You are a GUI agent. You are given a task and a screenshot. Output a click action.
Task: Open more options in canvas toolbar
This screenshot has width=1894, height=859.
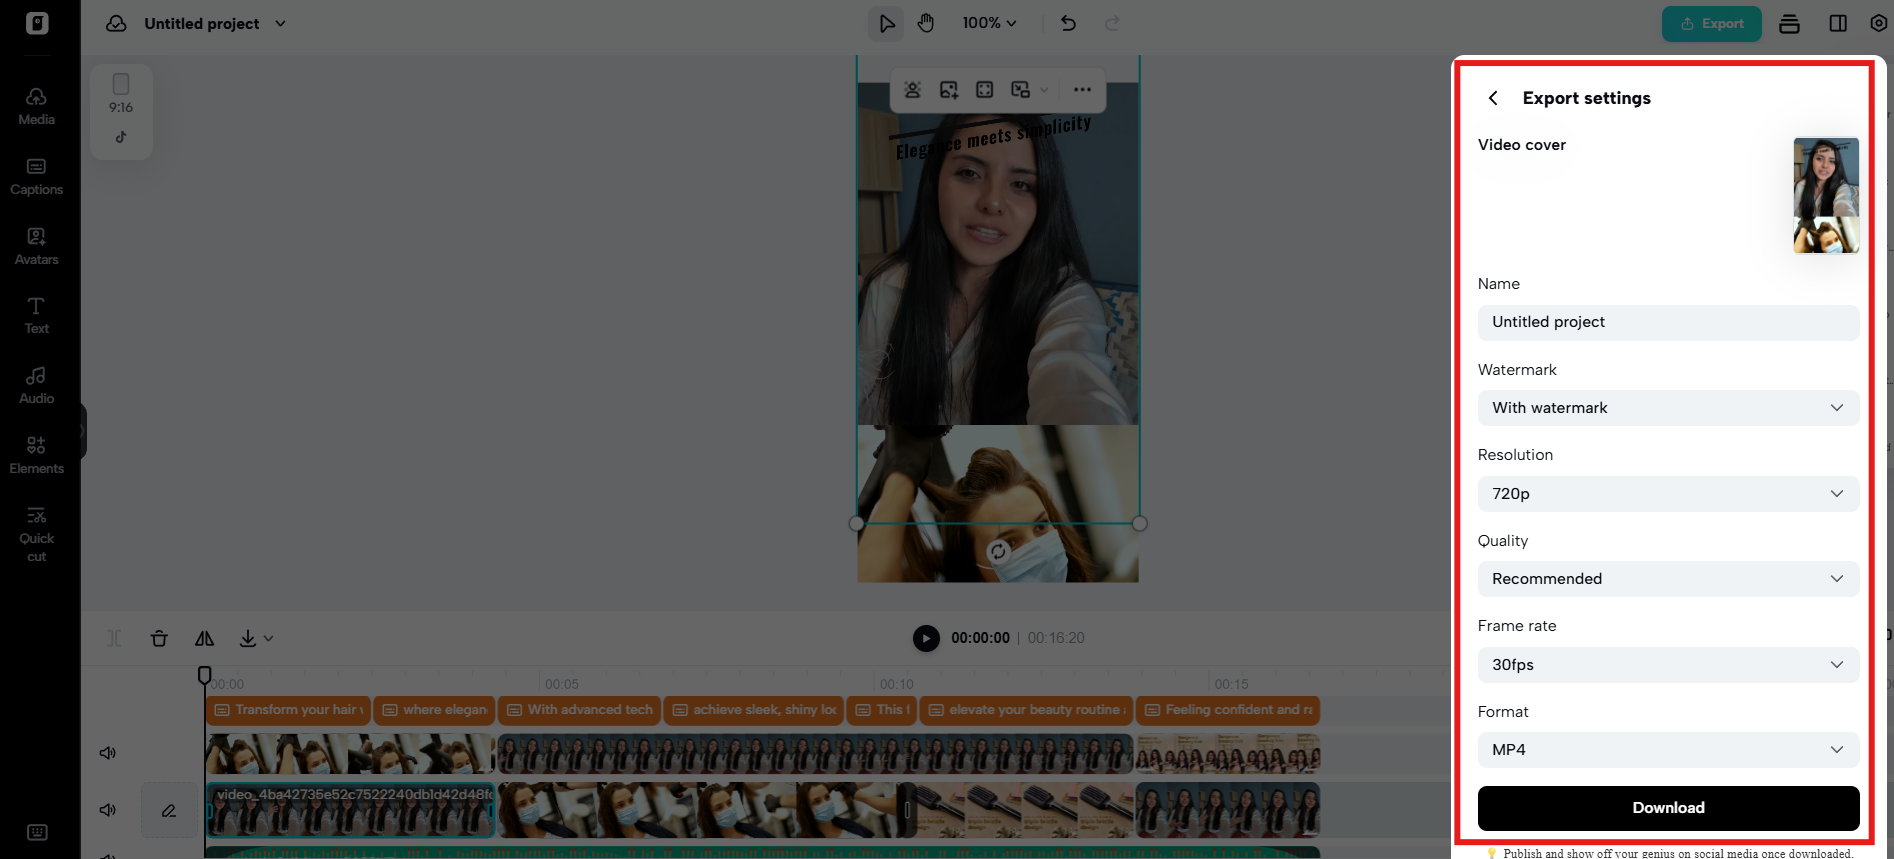pos(1082,90)
